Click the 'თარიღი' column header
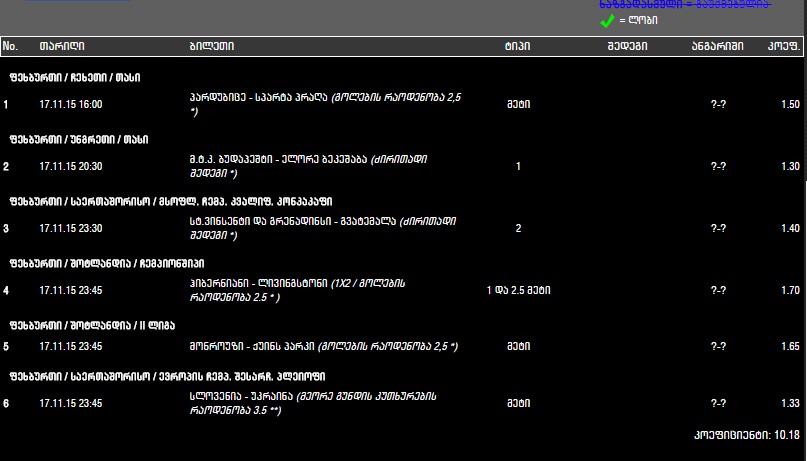 pyautogui.click(x=62, y=46)
